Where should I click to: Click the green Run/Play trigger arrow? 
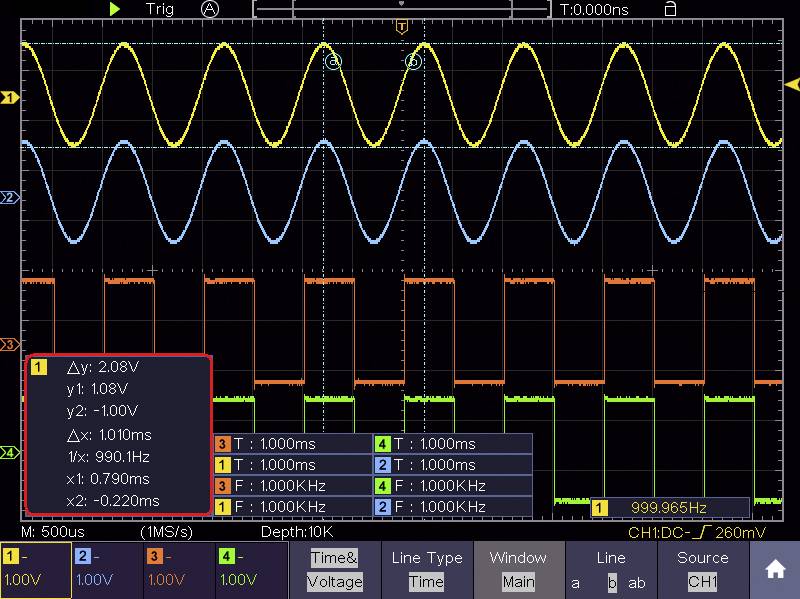114,10
